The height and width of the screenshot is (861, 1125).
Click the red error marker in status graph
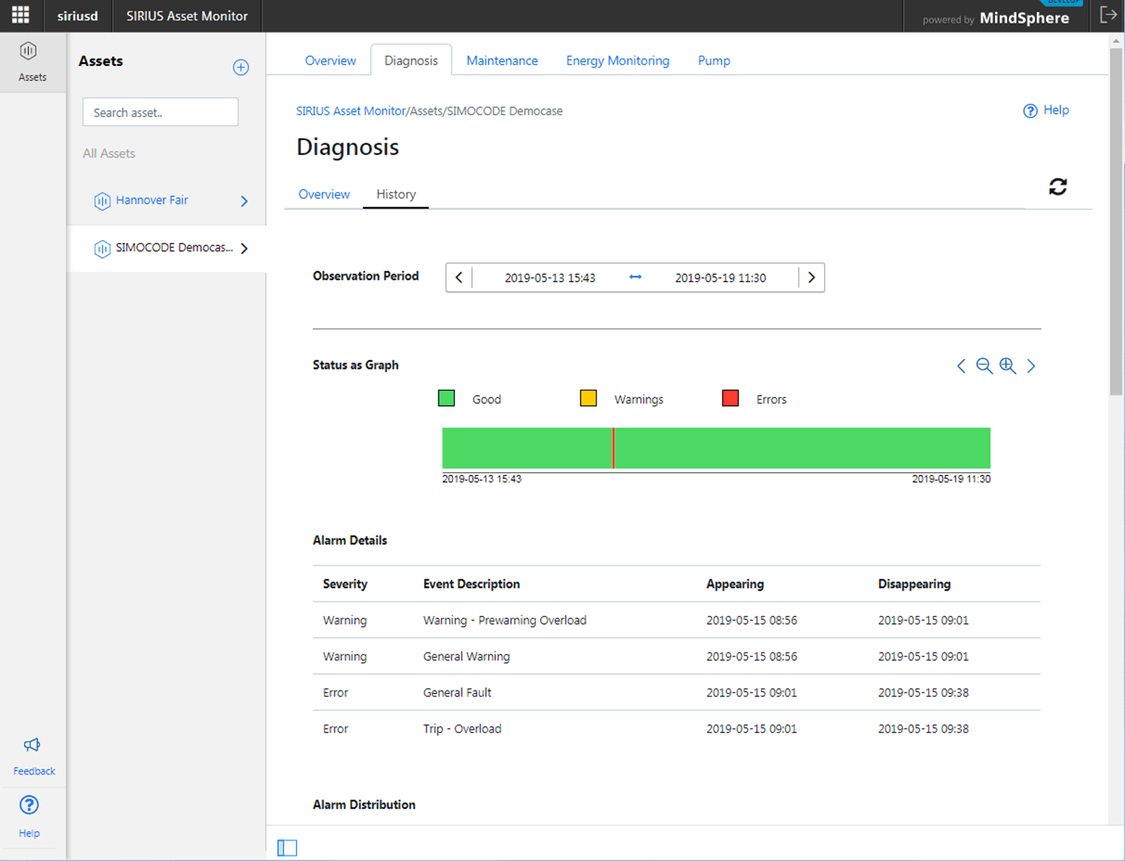[x=613, y=448]
